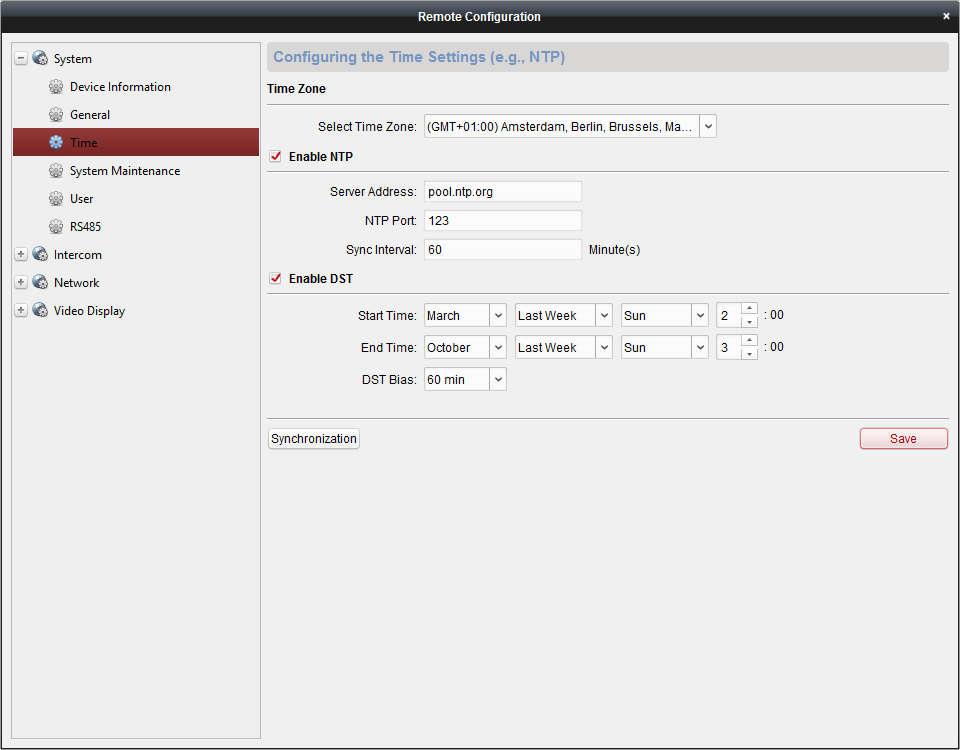Click the Intercom tree label
960x750 pixels.
pyautogui.click(x=78, y=255)
